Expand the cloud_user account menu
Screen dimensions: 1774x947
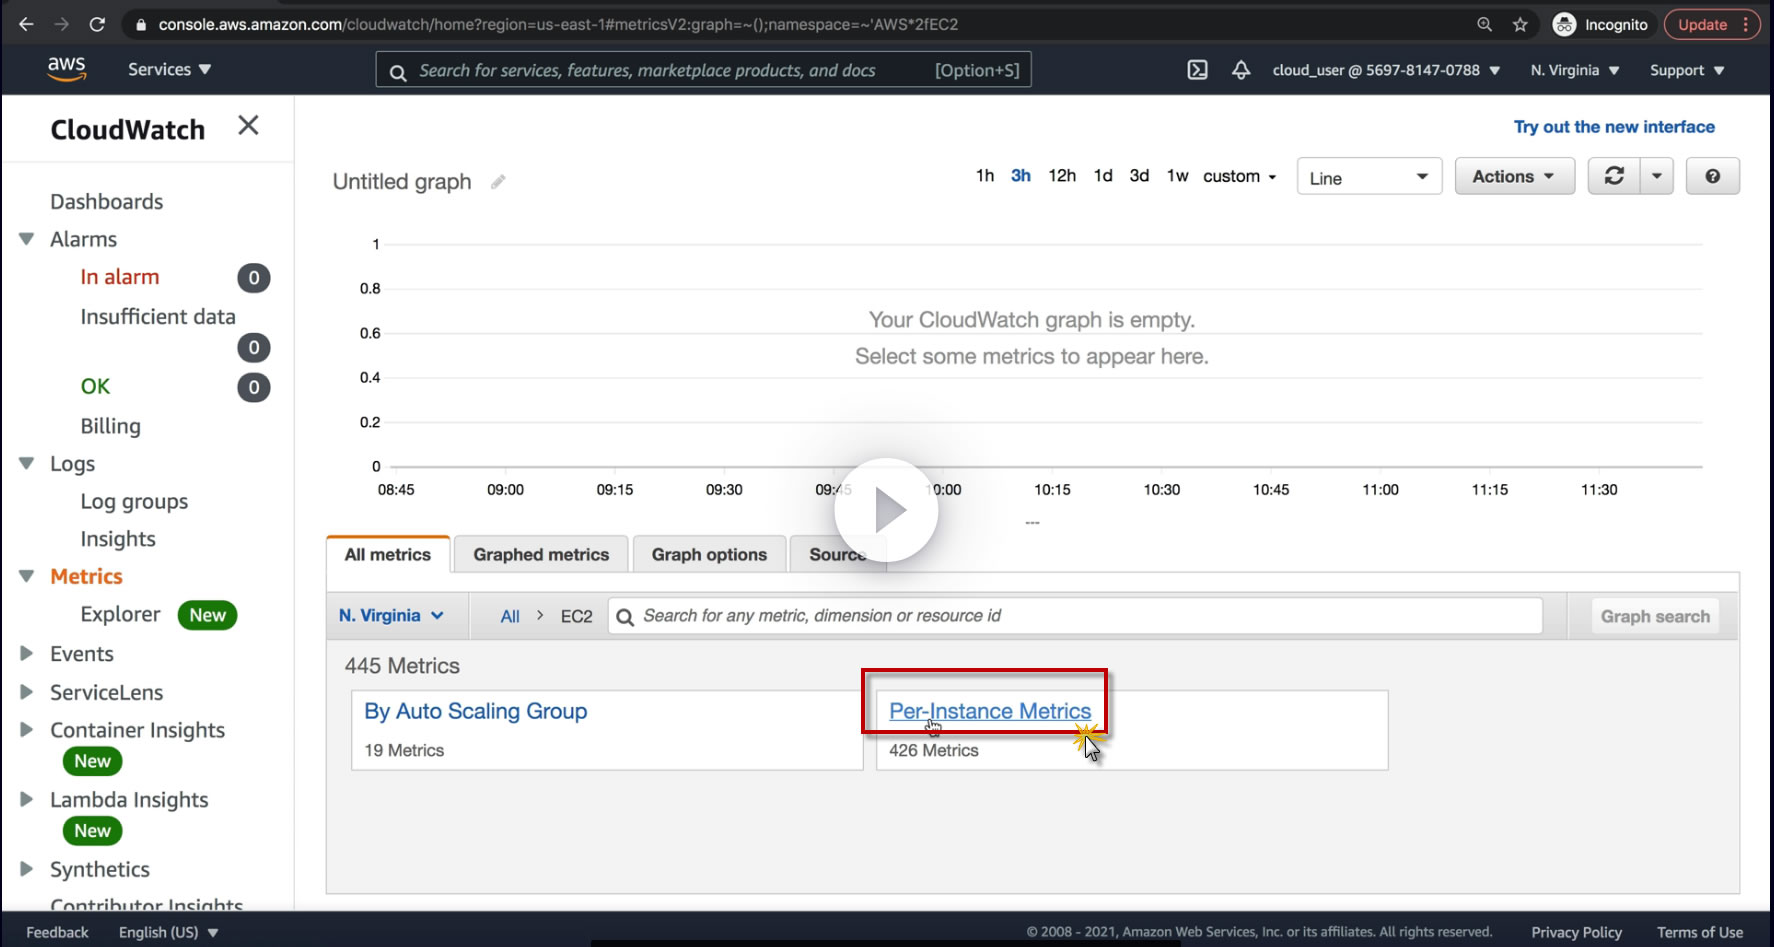[x=1386, y=70]
